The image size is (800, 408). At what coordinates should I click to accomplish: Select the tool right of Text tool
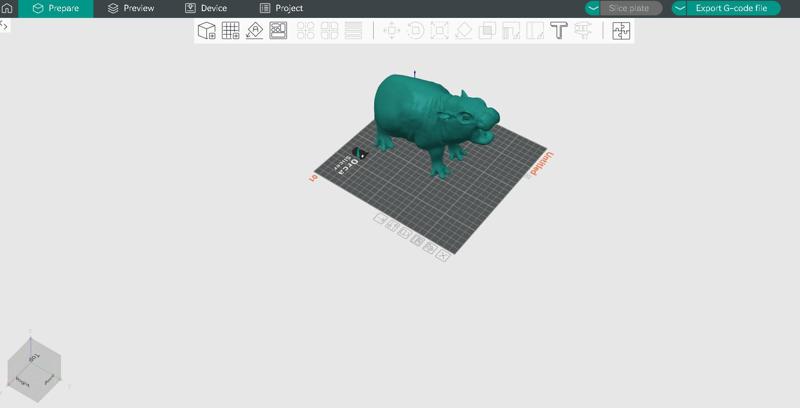582,31
